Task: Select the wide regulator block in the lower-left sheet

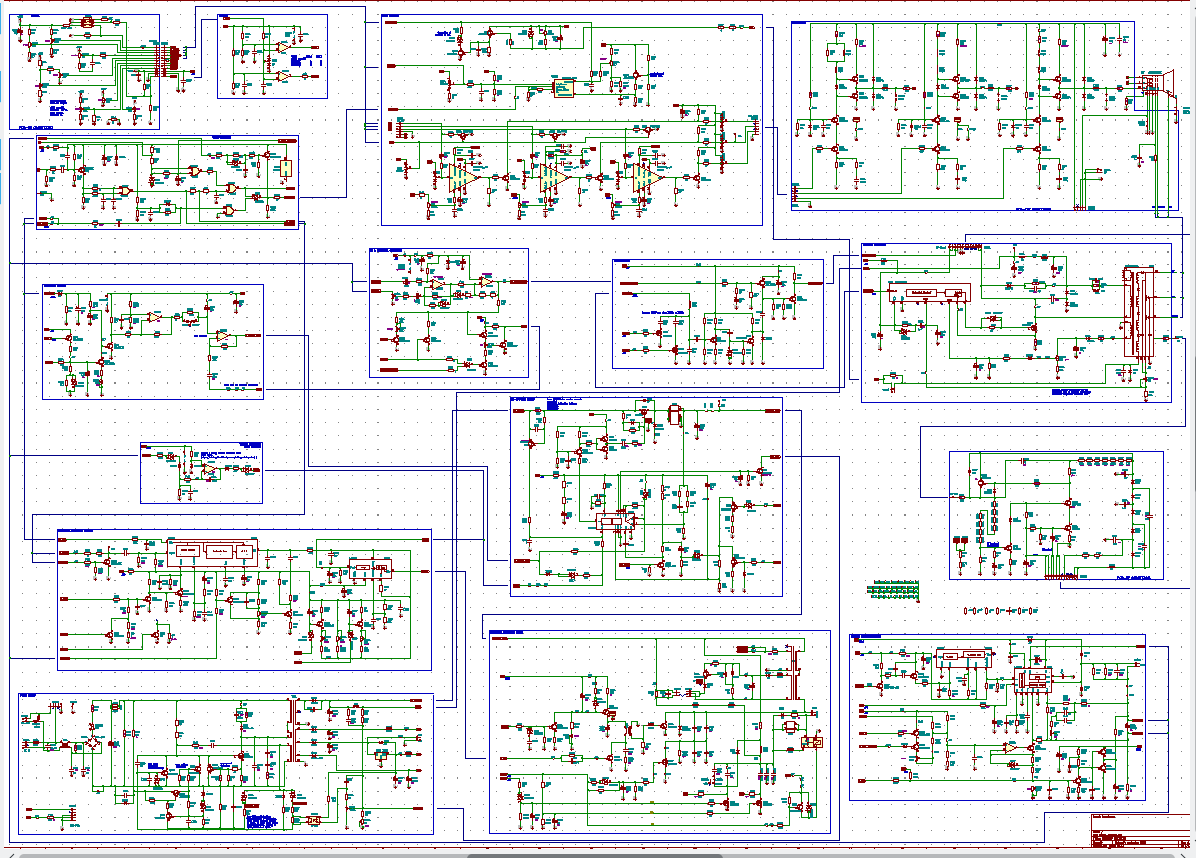Action: (213, 551)
